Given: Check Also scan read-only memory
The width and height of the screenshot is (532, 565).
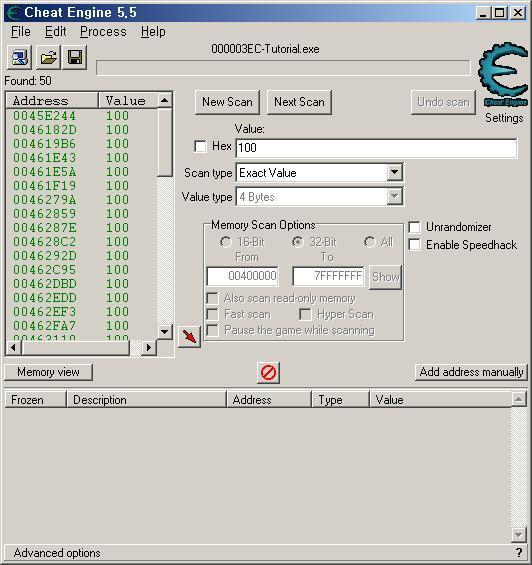Looking at the screenshot, I should 213,298.
